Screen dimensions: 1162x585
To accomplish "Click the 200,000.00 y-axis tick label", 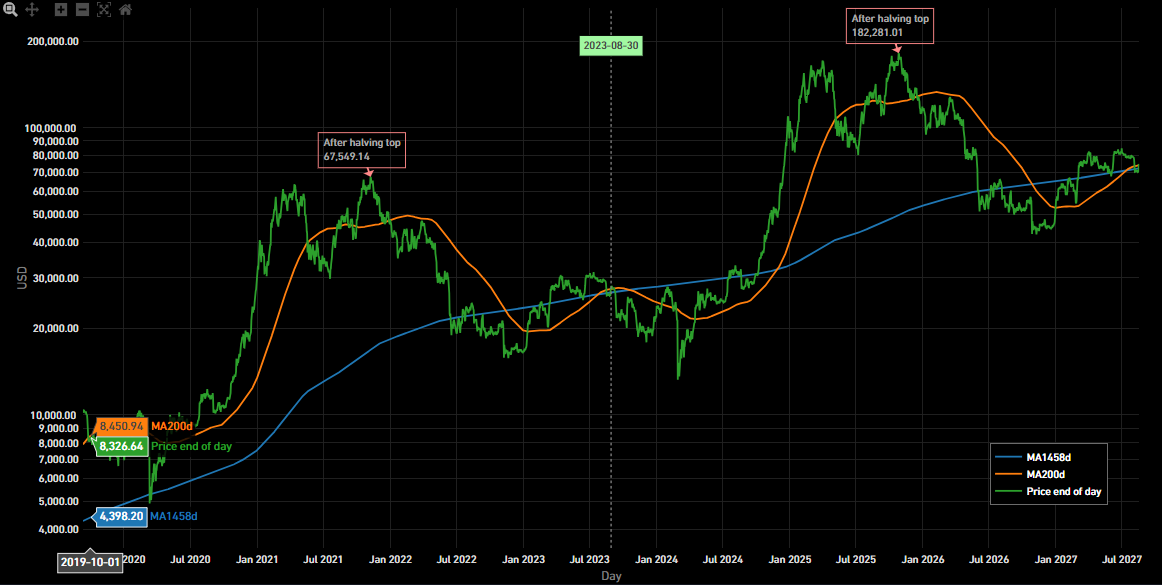I will tap(52, 42).
